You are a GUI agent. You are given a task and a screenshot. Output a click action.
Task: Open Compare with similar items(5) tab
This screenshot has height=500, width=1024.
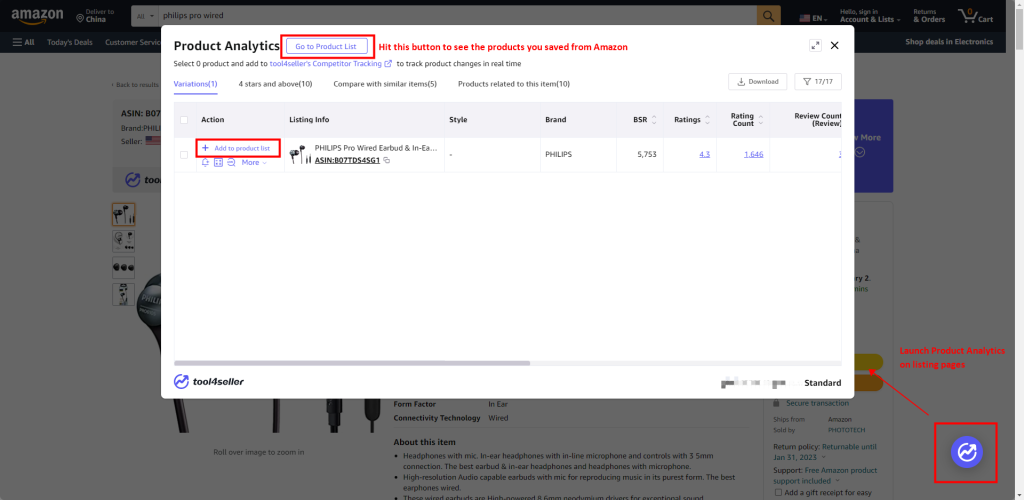coord(385,84)
